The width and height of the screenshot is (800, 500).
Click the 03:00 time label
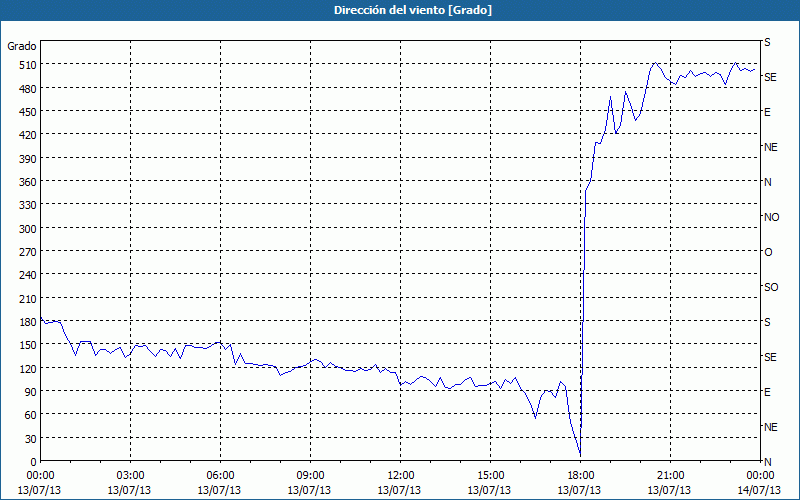click(x=130, y=476)
